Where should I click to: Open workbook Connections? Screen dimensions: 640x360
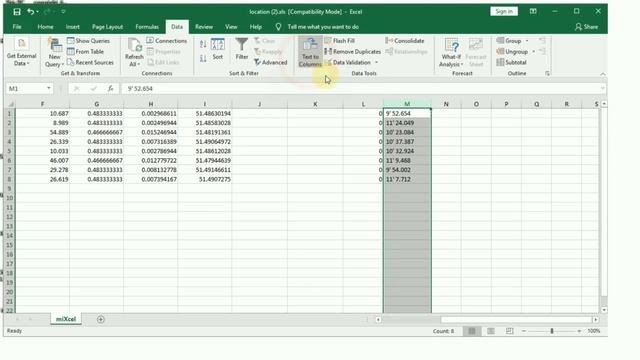(x=167, y=41)
